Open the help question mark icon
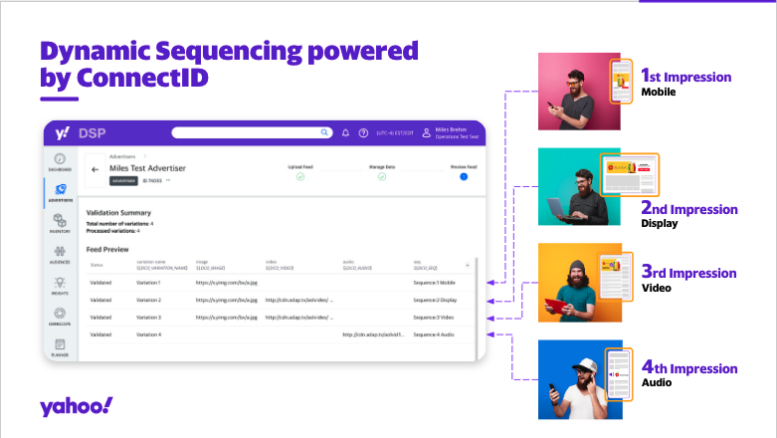Screen dimensions: 777x438 [x=363, y=133]
